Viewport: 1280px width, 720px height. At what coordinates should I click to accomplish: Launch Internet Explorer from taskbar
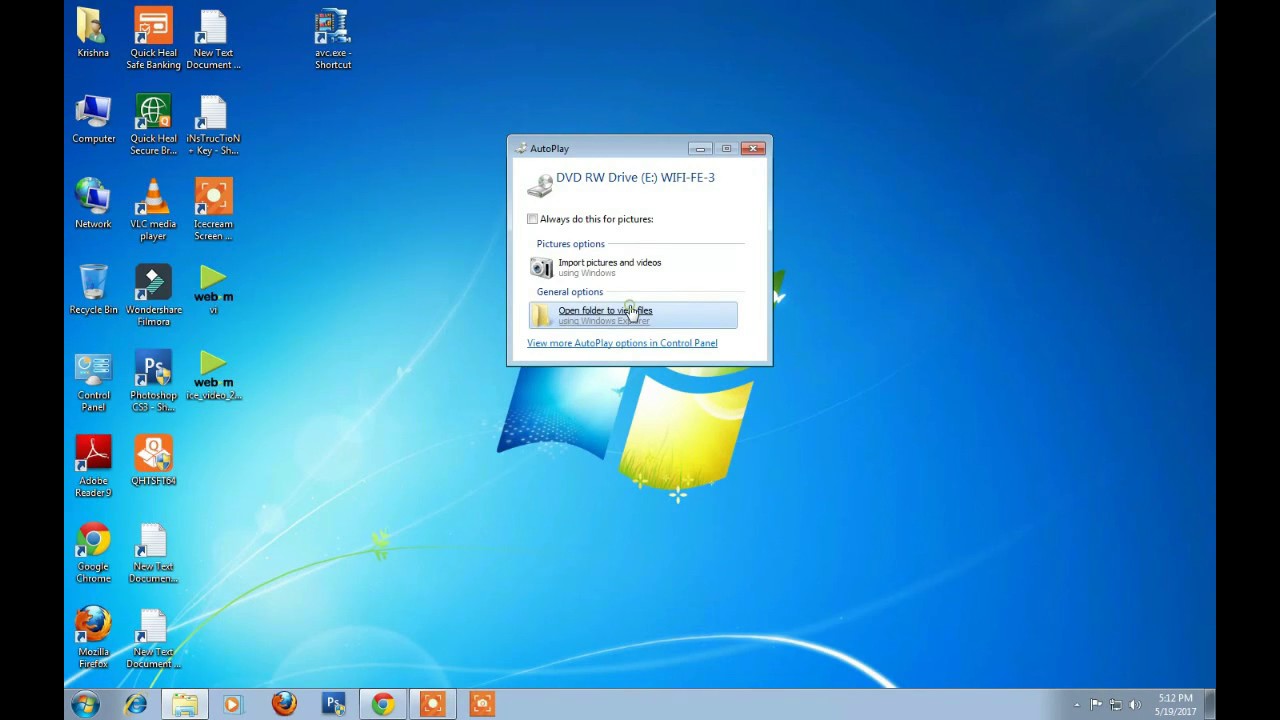click(x=136, y=704)
